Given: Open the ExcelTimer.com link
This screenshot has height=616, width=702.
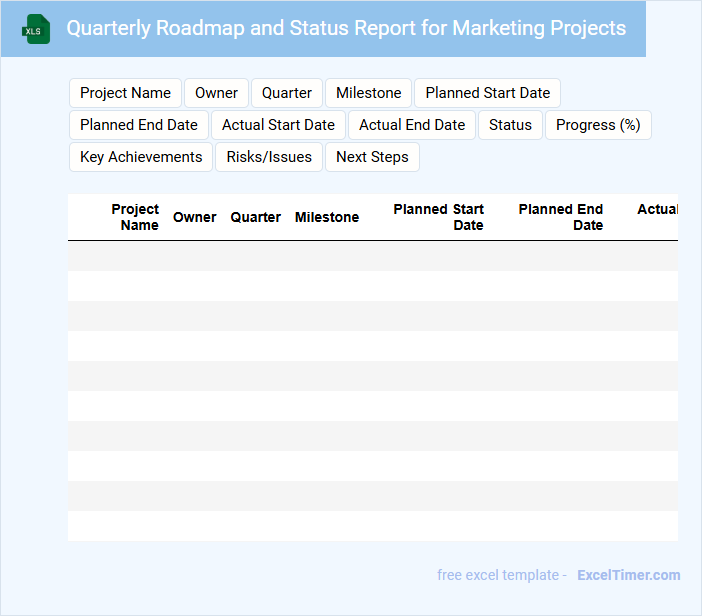Looking at the screenshot, I should tap(628, 575).
